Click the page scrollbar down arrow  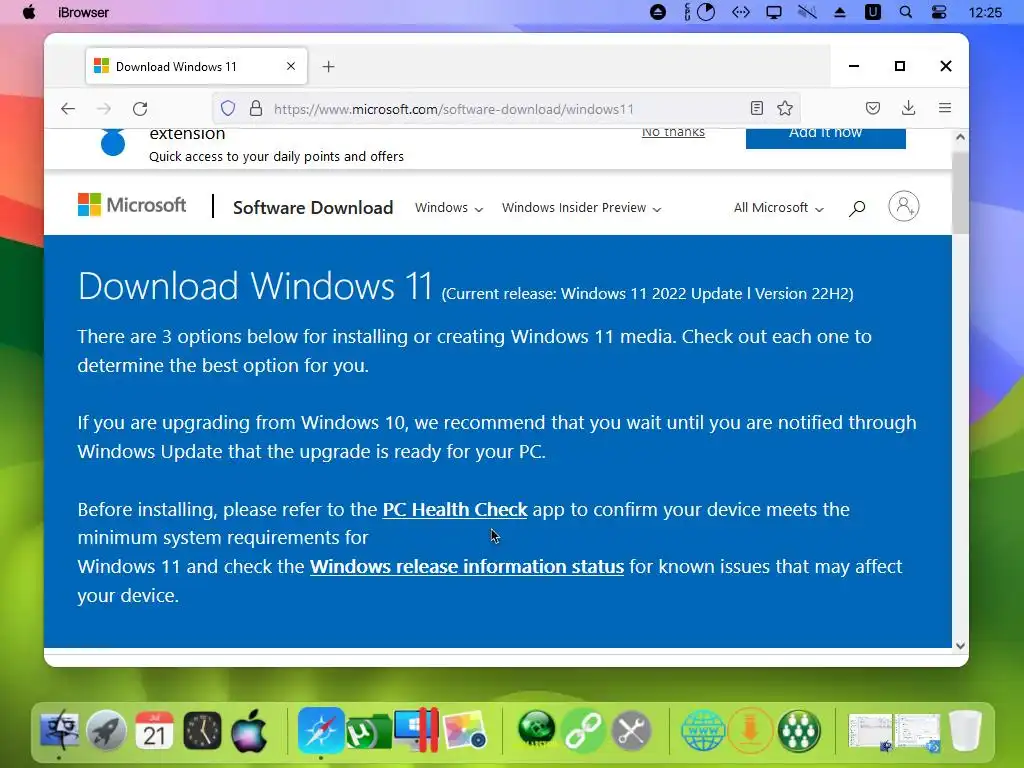[x=960, y=645]
